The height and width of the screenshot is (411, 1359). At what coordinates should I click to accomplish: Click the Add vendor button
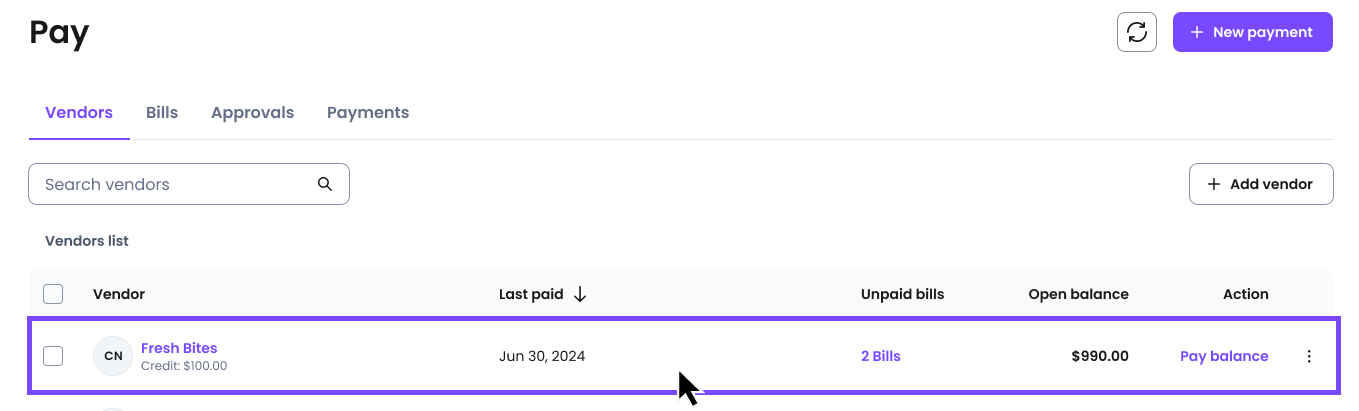(x=1261, y=184)
